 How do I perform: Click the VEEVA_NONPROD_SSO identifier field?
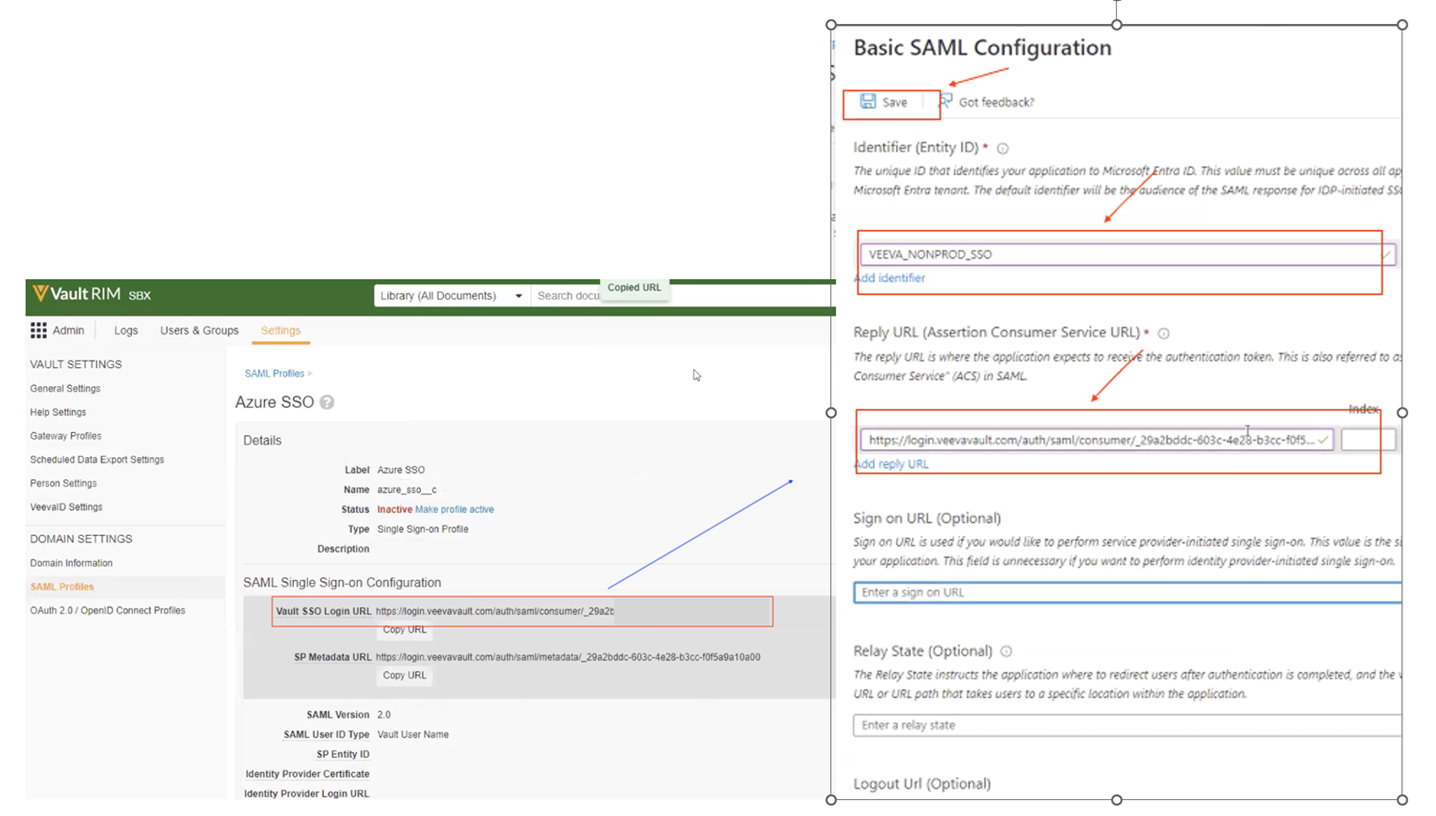pyautogui.click(x=1127, y=254)
